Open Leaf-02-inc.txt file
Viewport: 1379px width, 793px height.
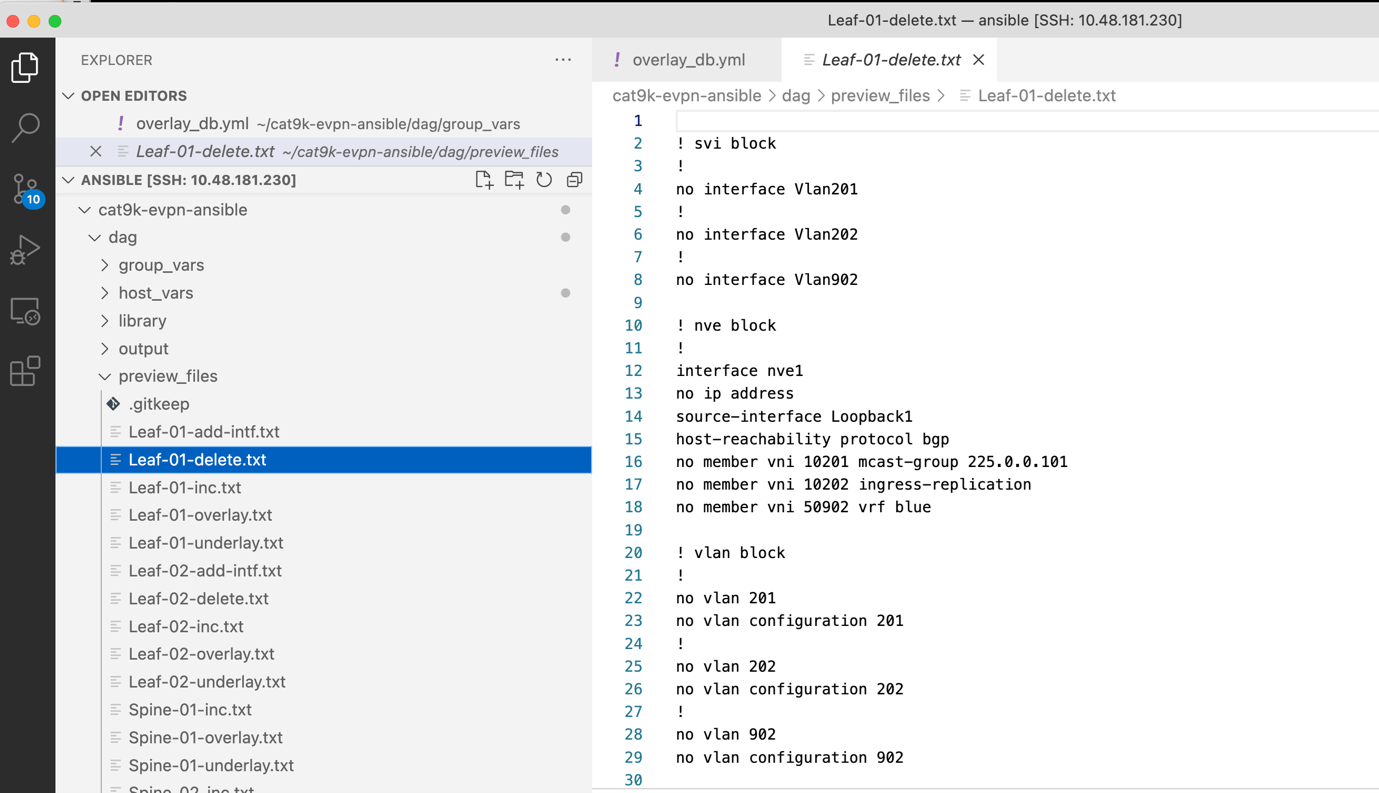coord(186,627)
